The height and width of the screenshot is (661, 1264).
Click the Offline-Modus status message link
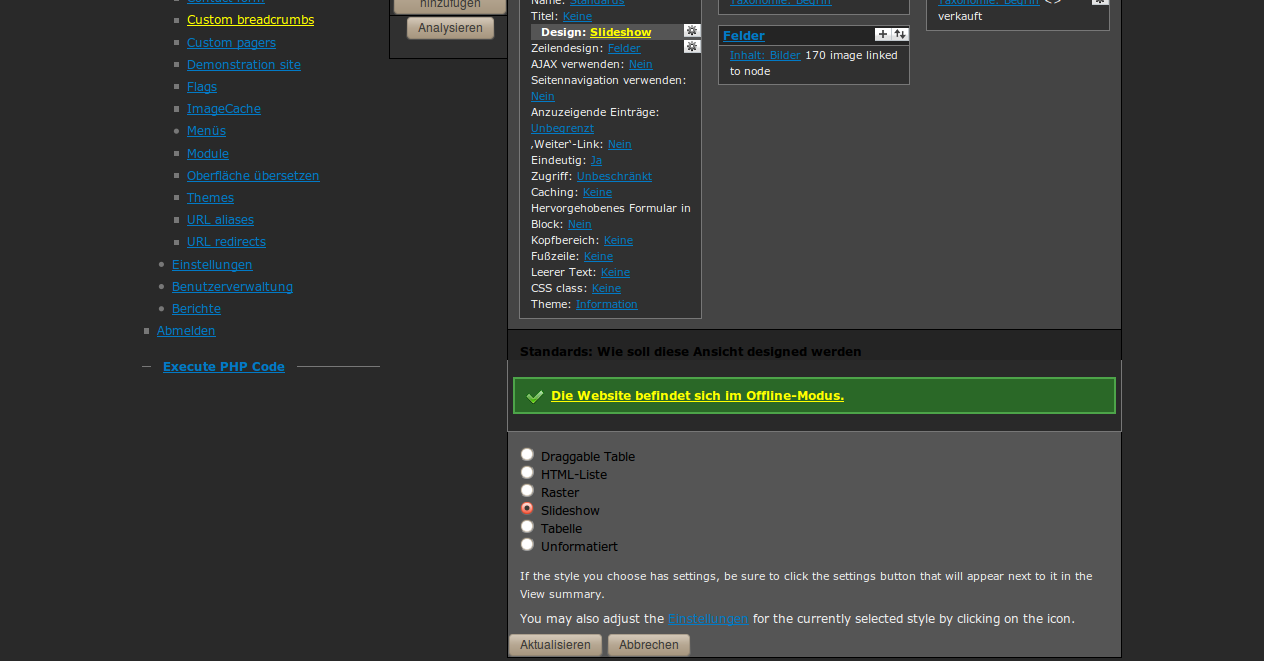(697, 396)
